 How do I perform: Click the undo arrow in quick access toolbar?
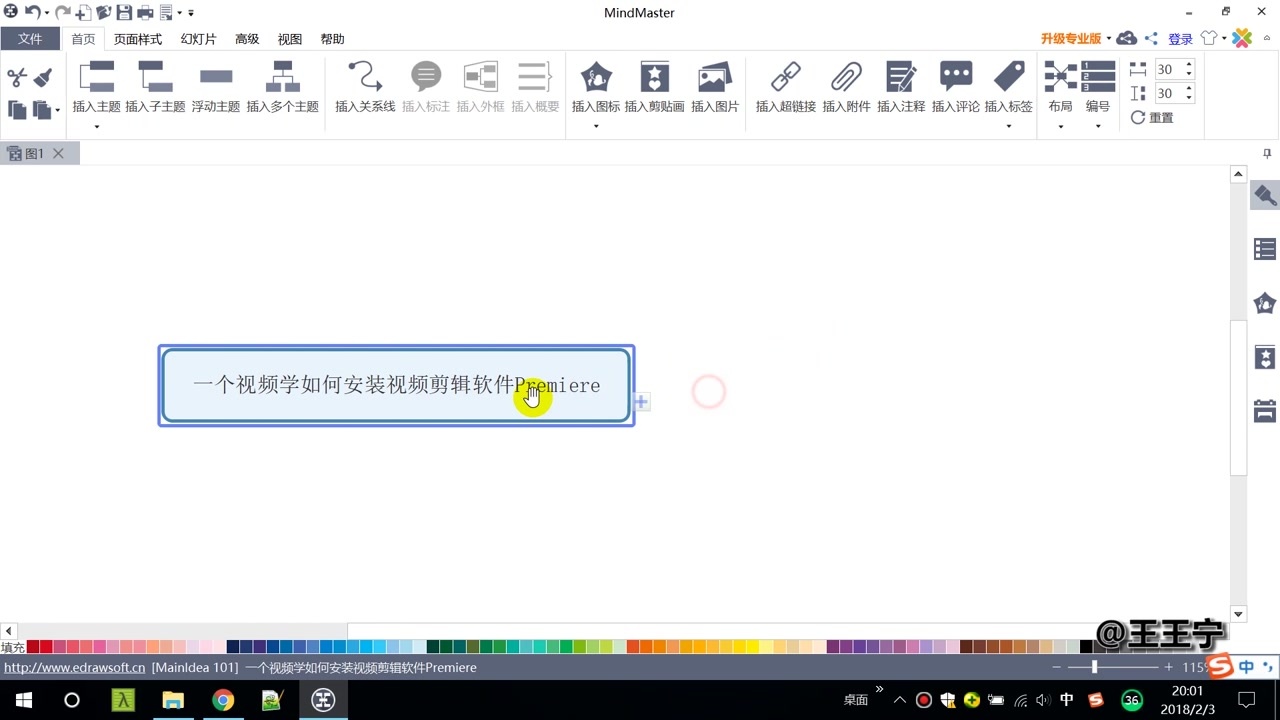(x=31, y=12)
